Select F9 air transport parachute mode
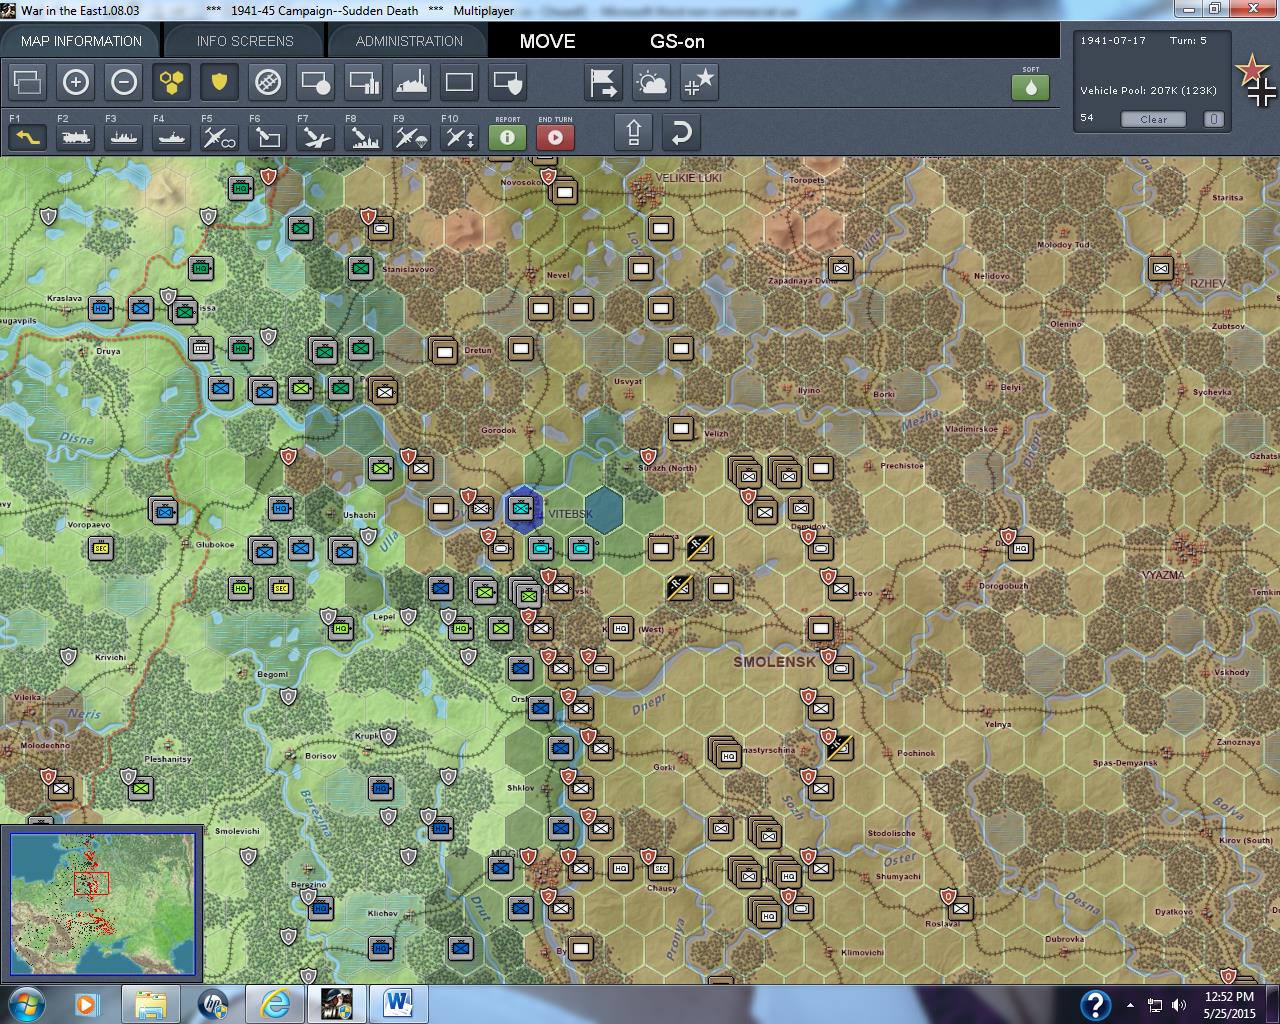Viewport: 1280px width, 1024px height. pos(412,136)
